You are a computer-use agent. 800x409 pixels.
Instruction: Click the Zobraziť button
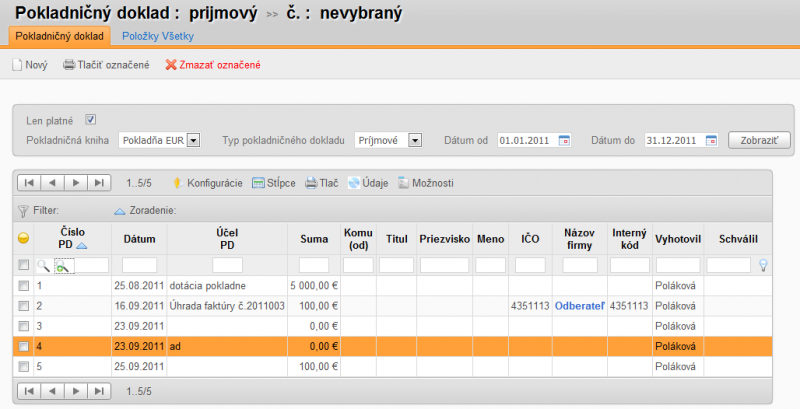pyautogui.click(x=759, y=140)
